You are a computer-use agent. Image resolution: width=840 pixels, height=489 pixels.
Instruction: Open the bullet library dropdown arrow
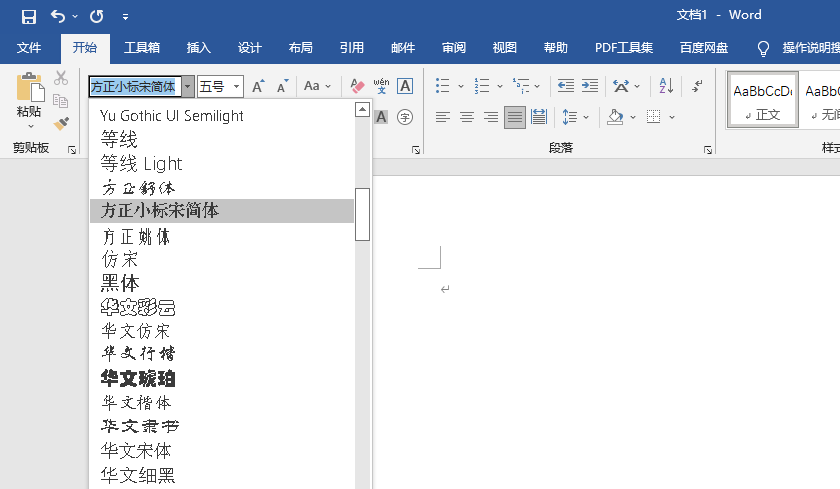[461, 86]
